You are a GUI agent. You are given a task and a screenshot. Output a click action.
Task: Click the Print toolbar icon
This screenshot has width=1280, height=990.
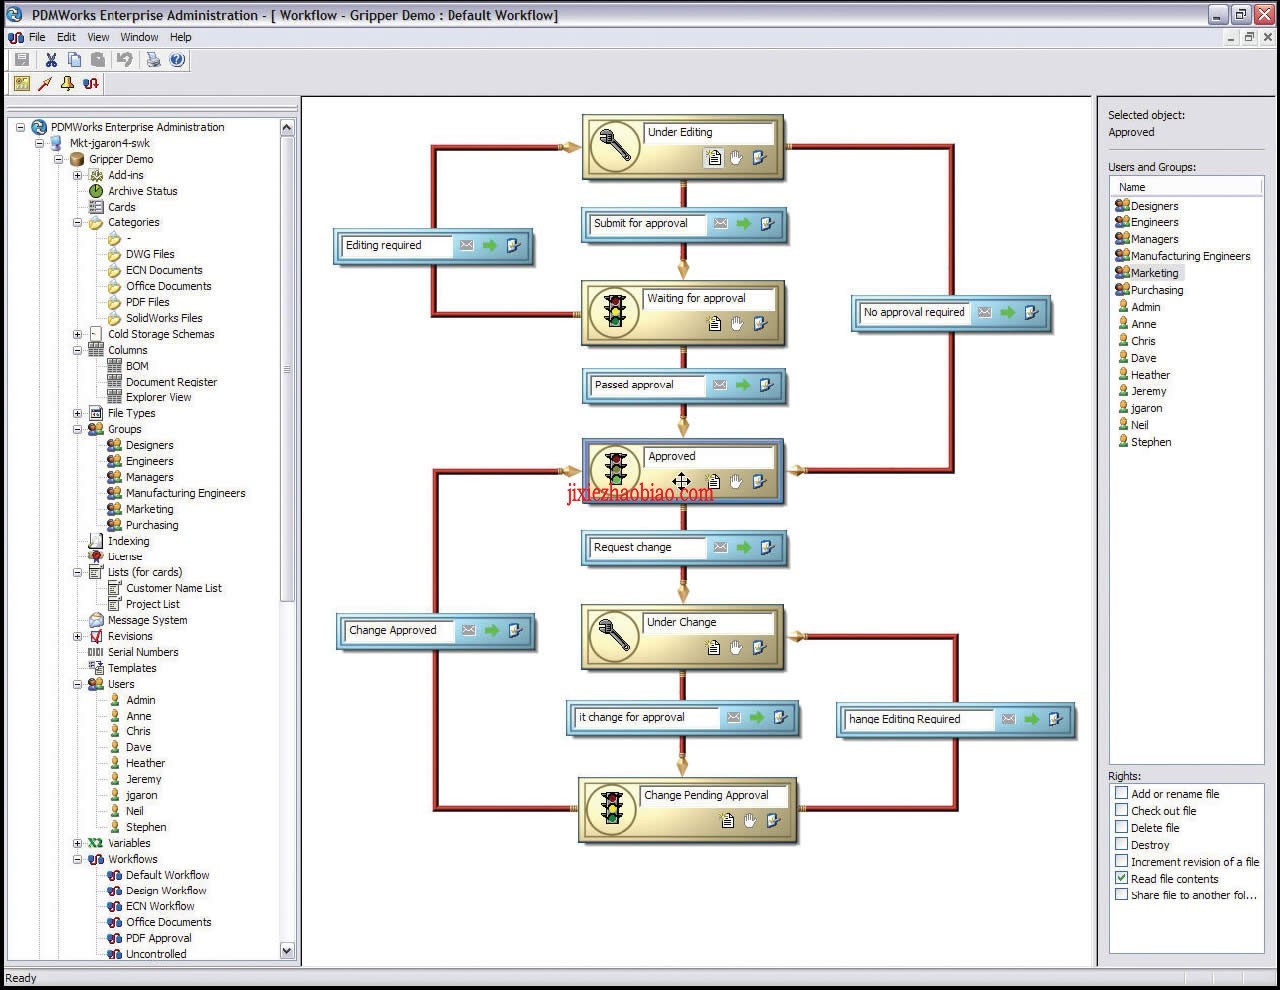pos(153,60)
